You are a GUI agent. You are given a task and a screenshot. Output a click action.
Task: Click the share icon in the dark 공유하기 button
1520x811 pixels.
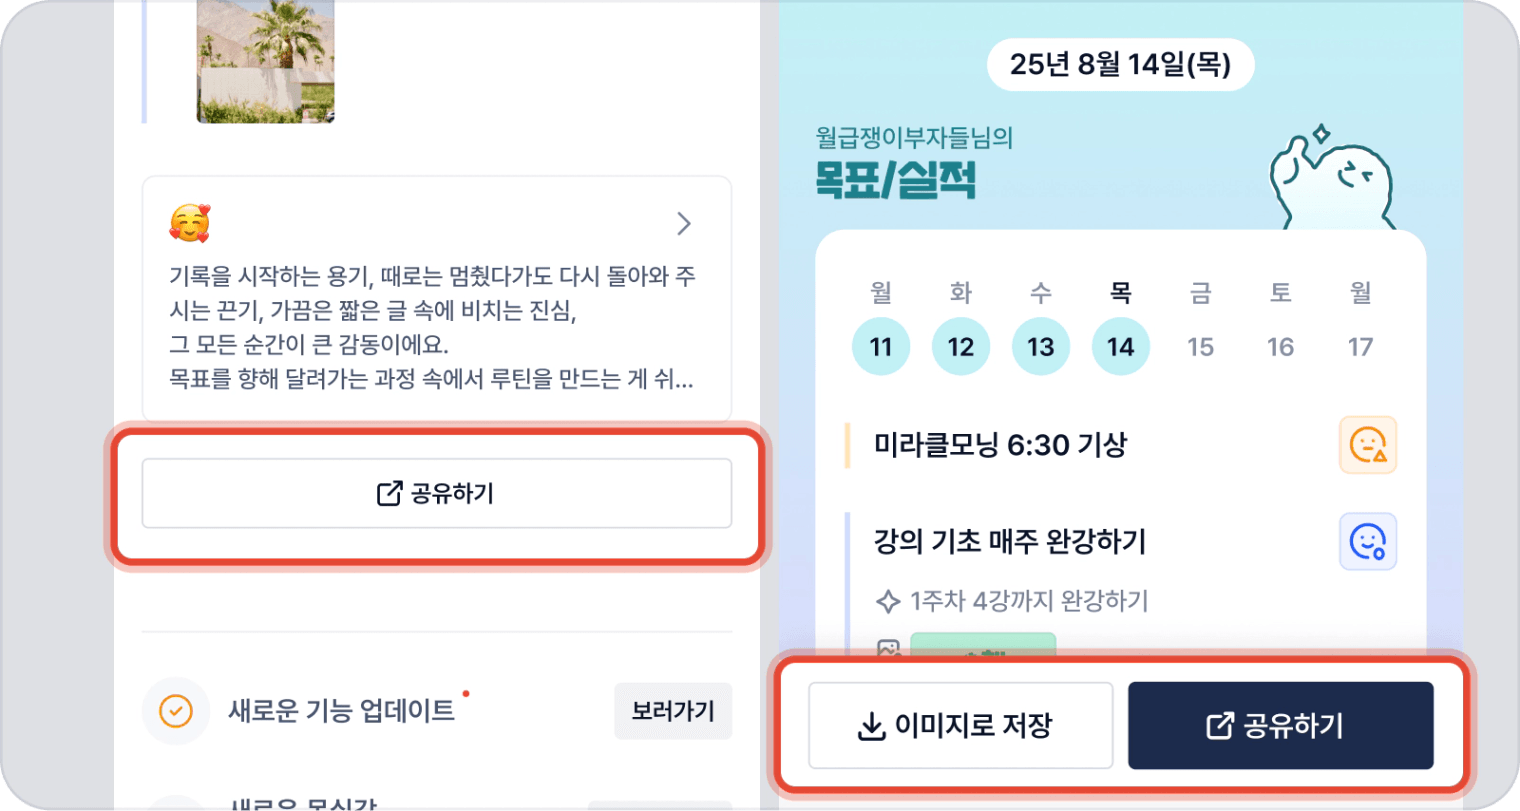pos(1220,726)
